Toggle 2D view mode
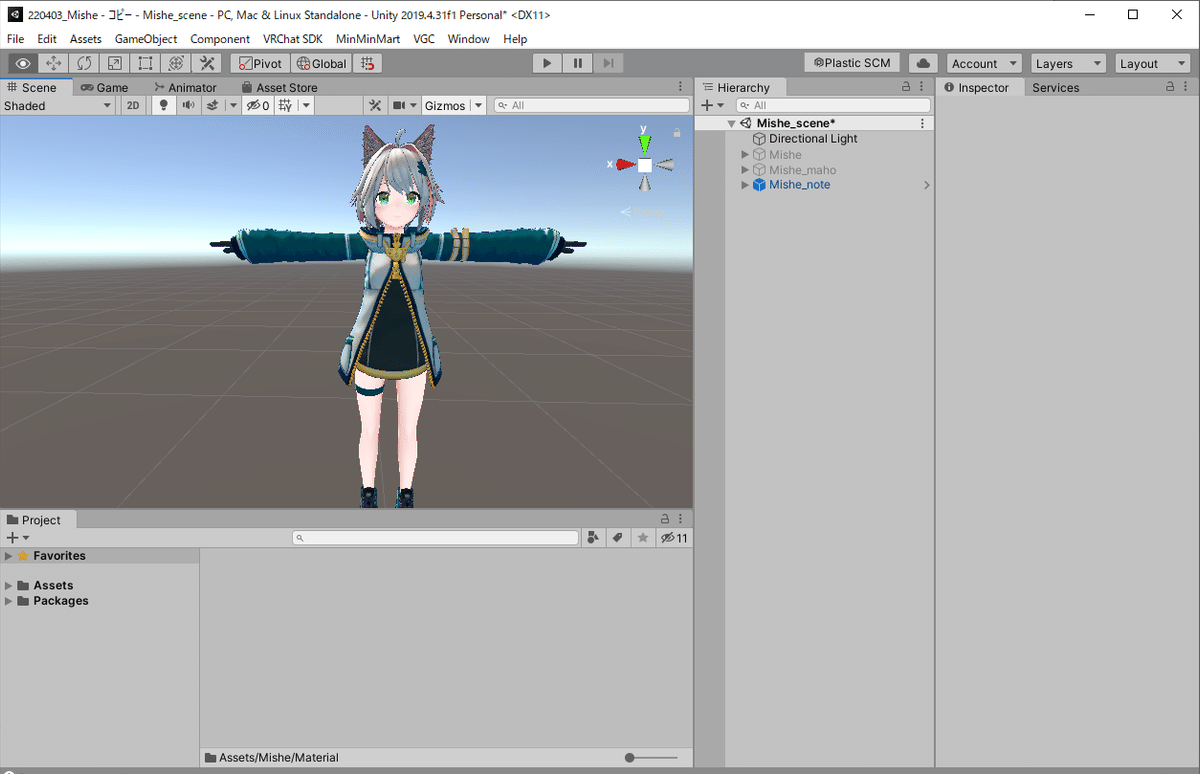 tap(133, 105)
